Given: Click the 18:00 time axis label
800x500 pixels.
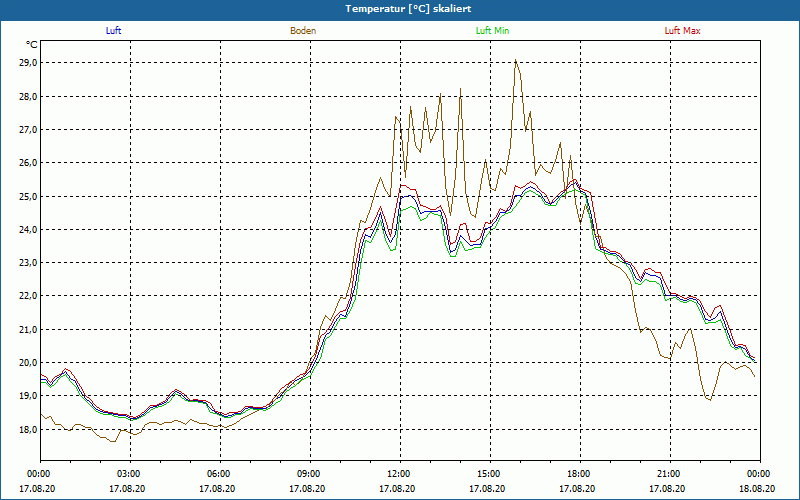Looking at the screenshot, I should click(x=580, y=474).
